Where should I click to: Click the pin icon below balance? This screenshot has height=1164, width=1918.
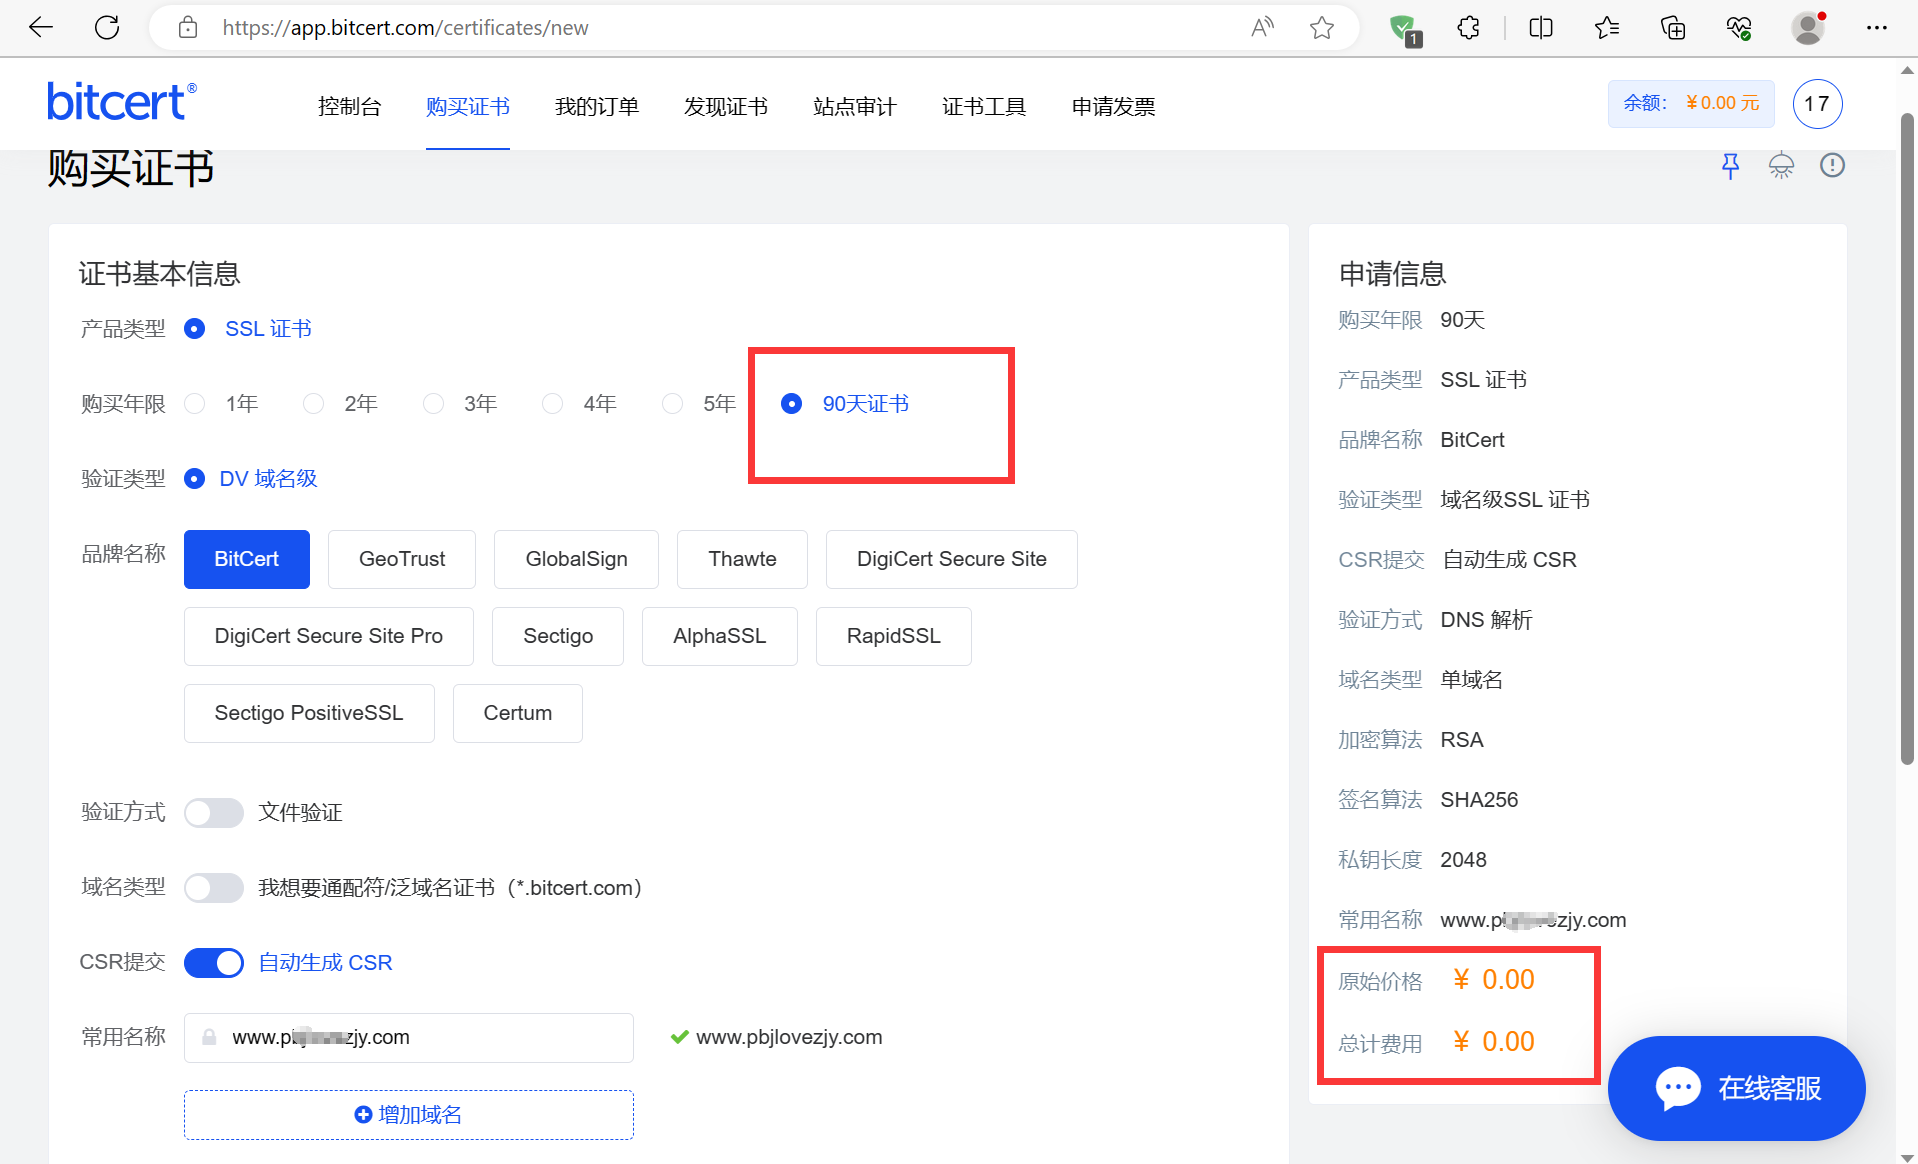(1730, 166)
